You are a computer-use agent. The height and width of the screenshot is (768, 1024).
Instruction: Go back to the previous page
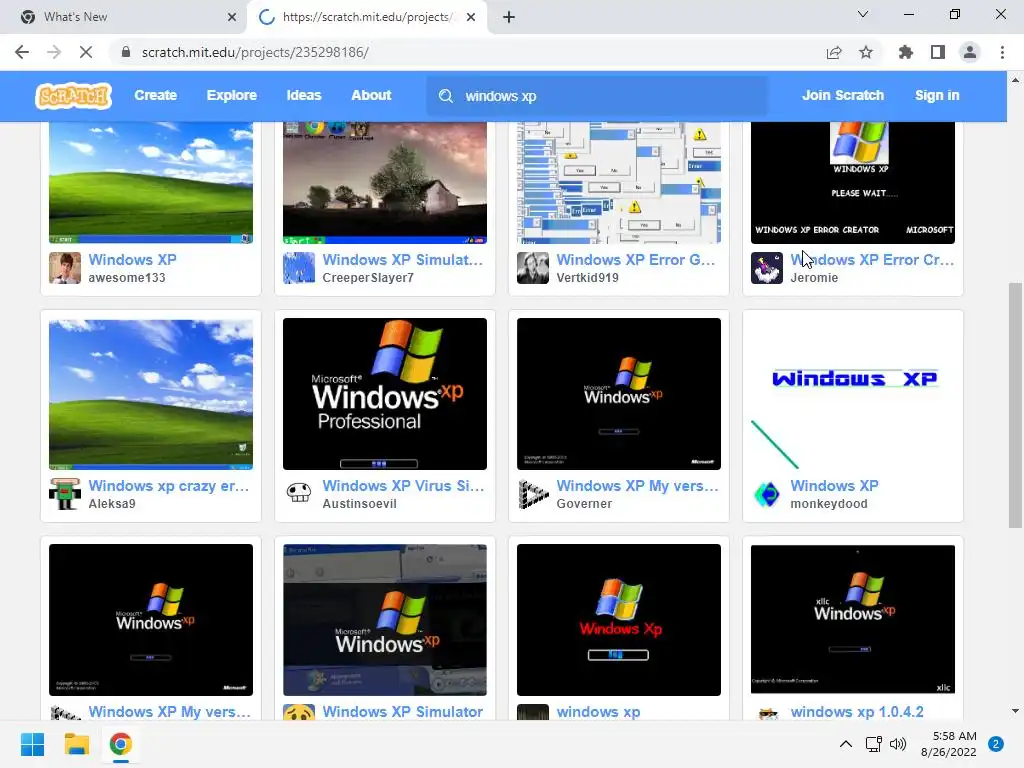pyautogui.click(x=22, y=52)
